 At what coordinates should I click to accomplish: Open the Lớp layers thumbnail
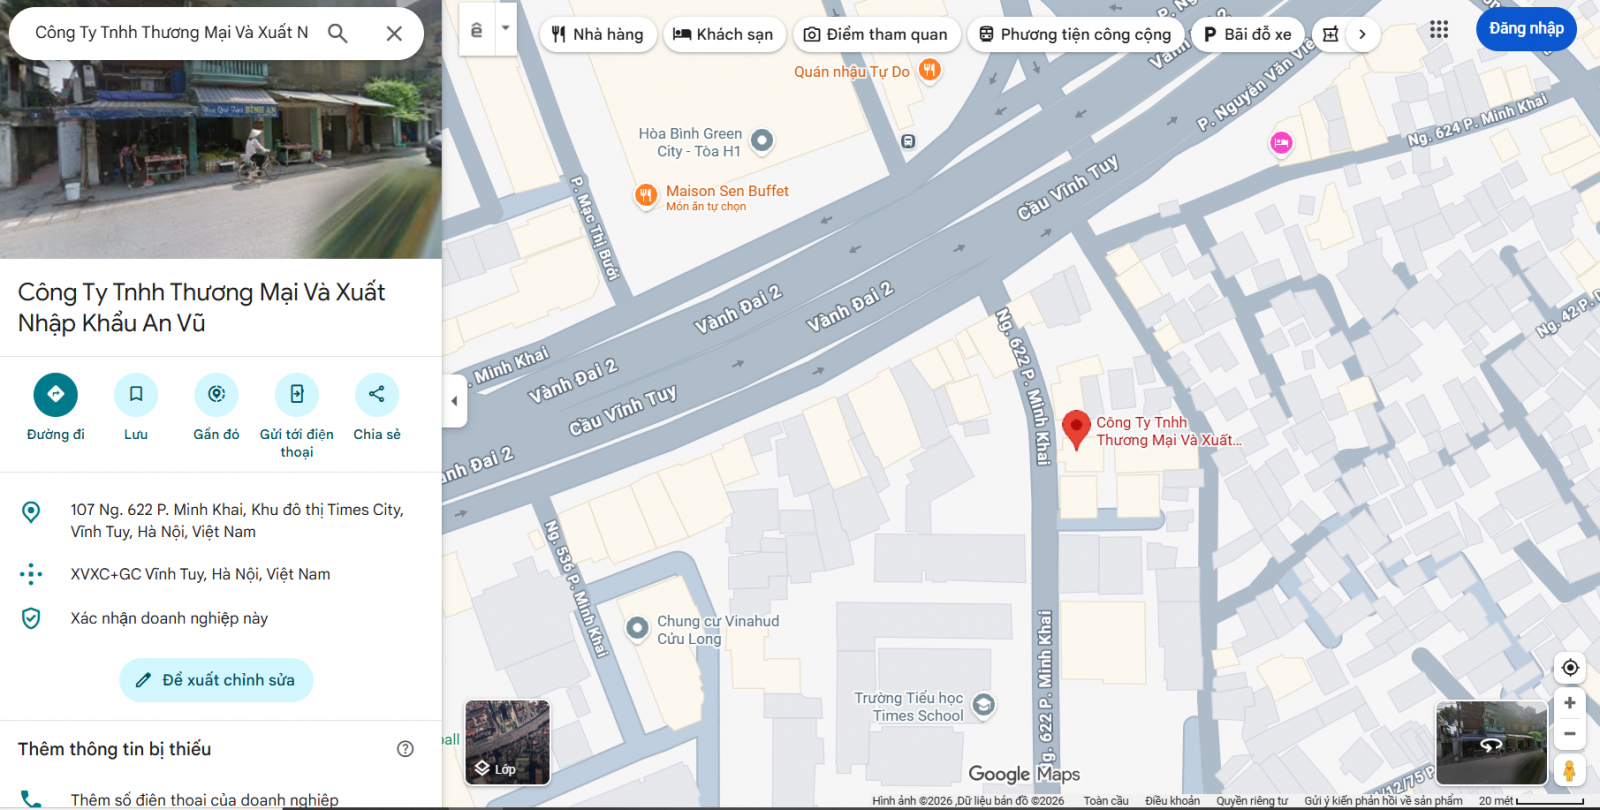pyautogui.click(x=508, y=742)
